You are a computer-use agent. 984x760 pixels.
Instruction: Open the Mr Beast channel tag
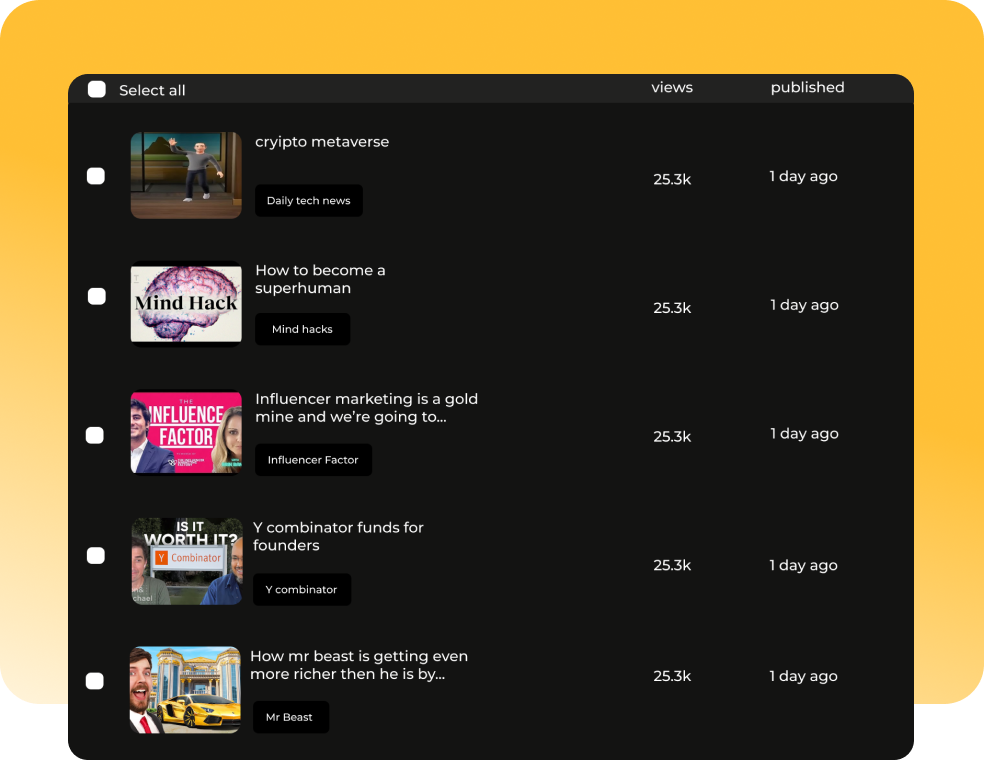coord(290,717)
